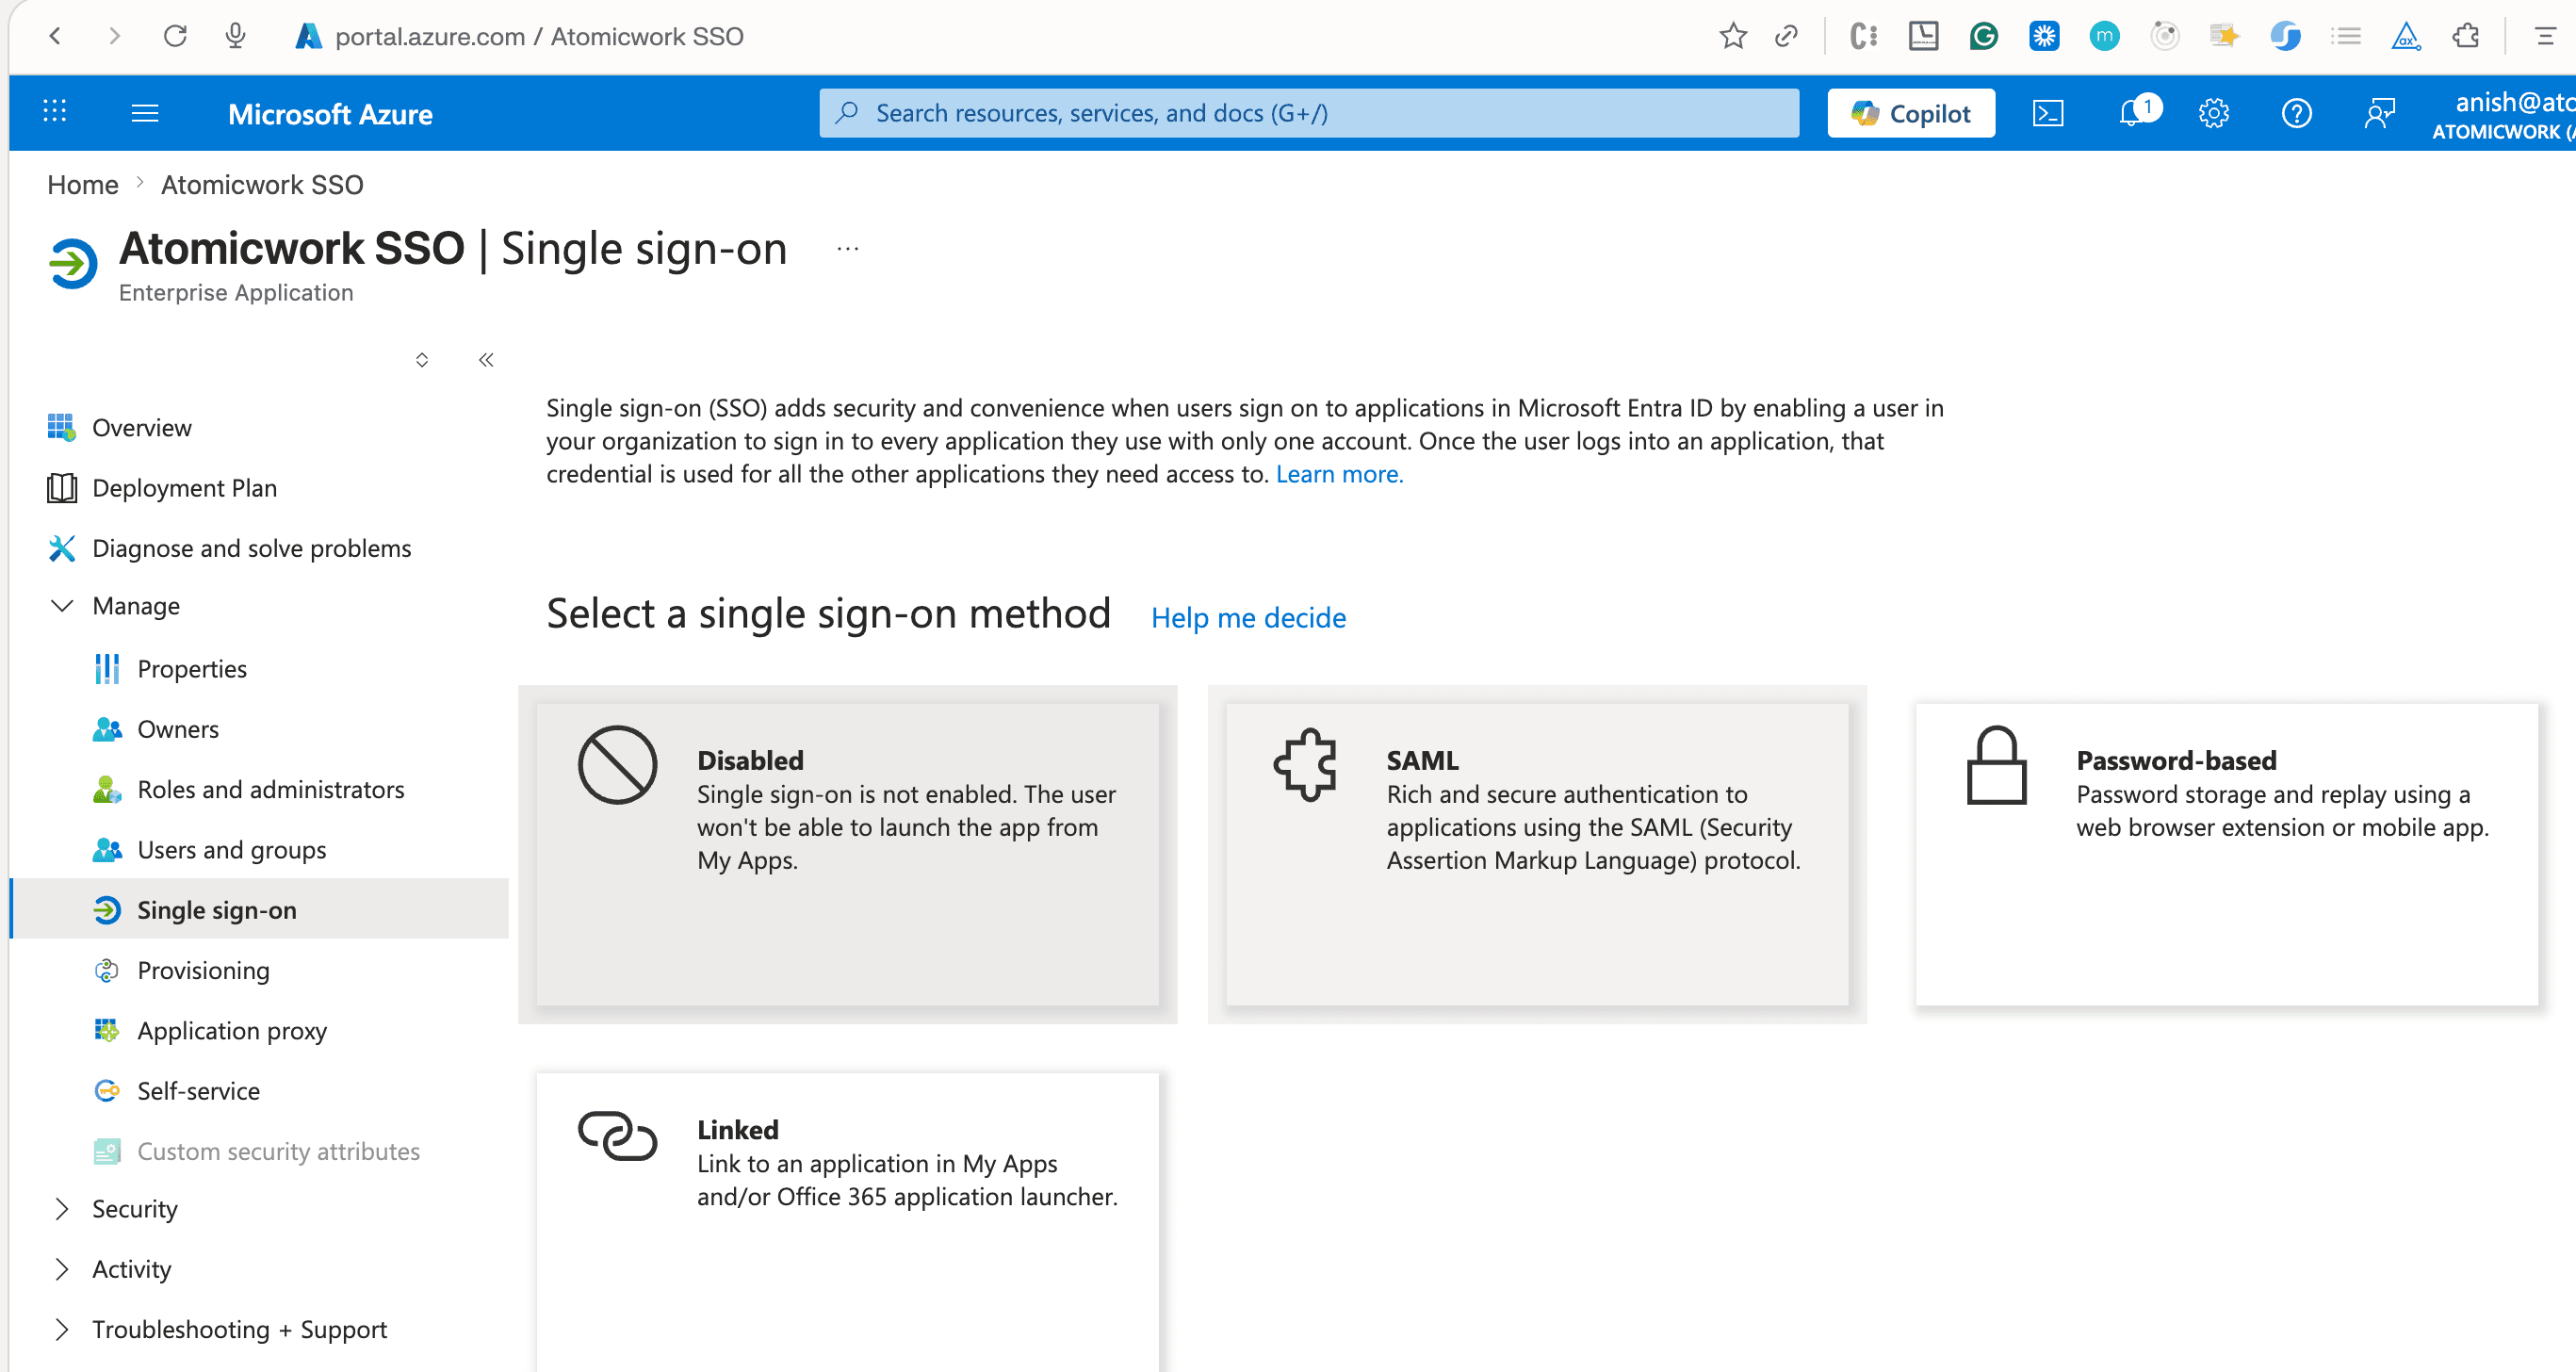Click the Microsoft Azure home title
2576x1372 pixels.
click(330, 114)
